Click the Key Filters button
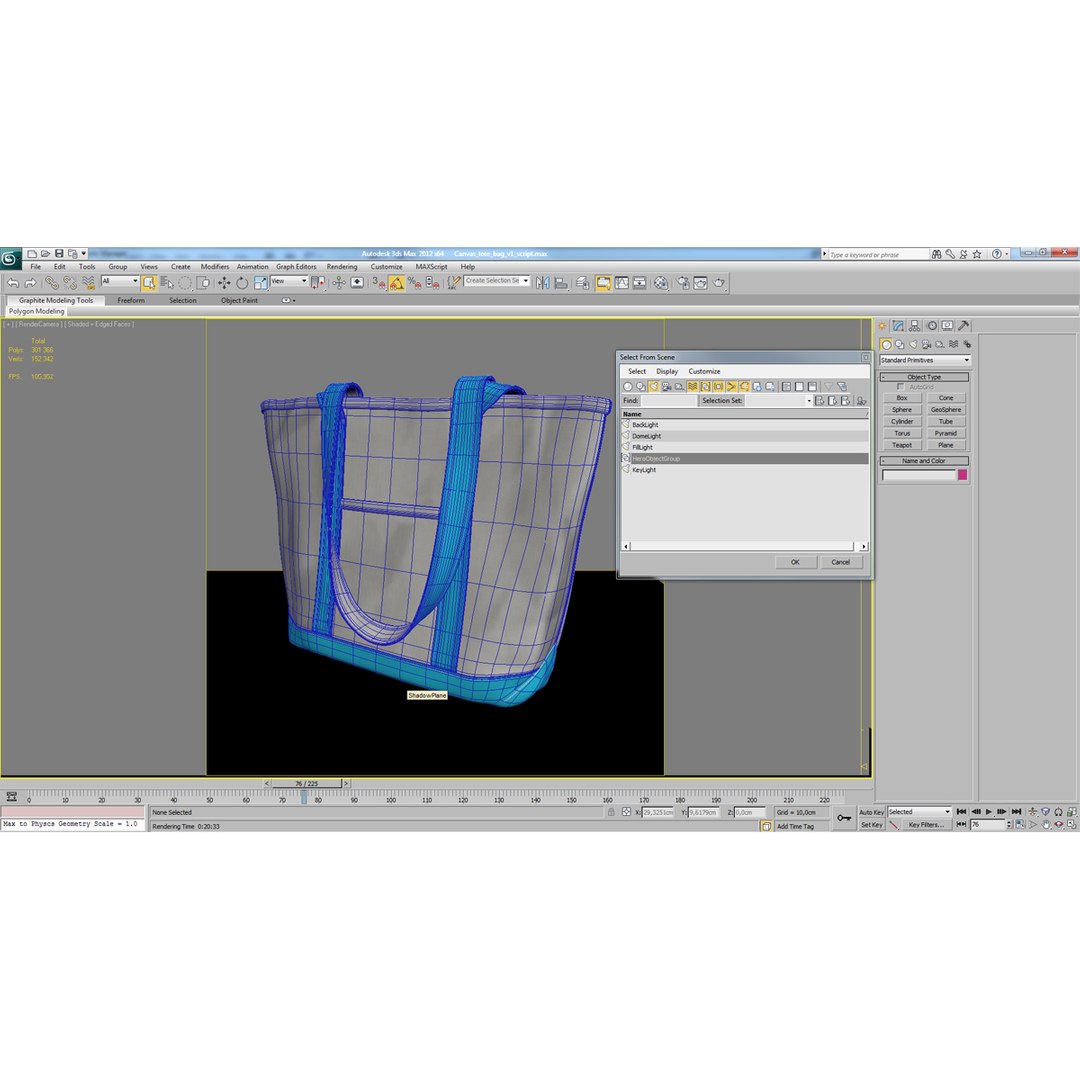 (926, 824)
